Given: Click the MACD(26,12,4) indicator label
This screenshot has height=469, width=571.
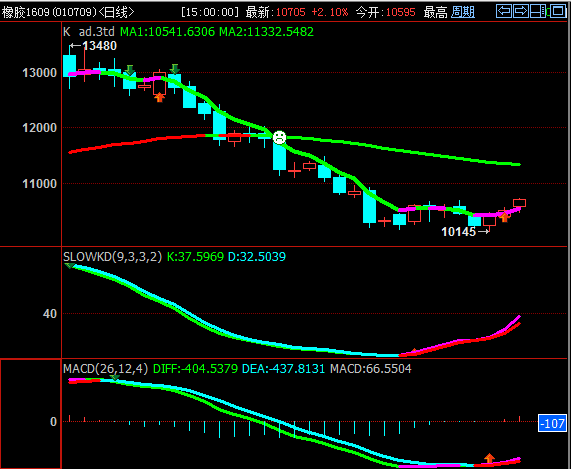Looking at the screenshot, I should 106,368.
